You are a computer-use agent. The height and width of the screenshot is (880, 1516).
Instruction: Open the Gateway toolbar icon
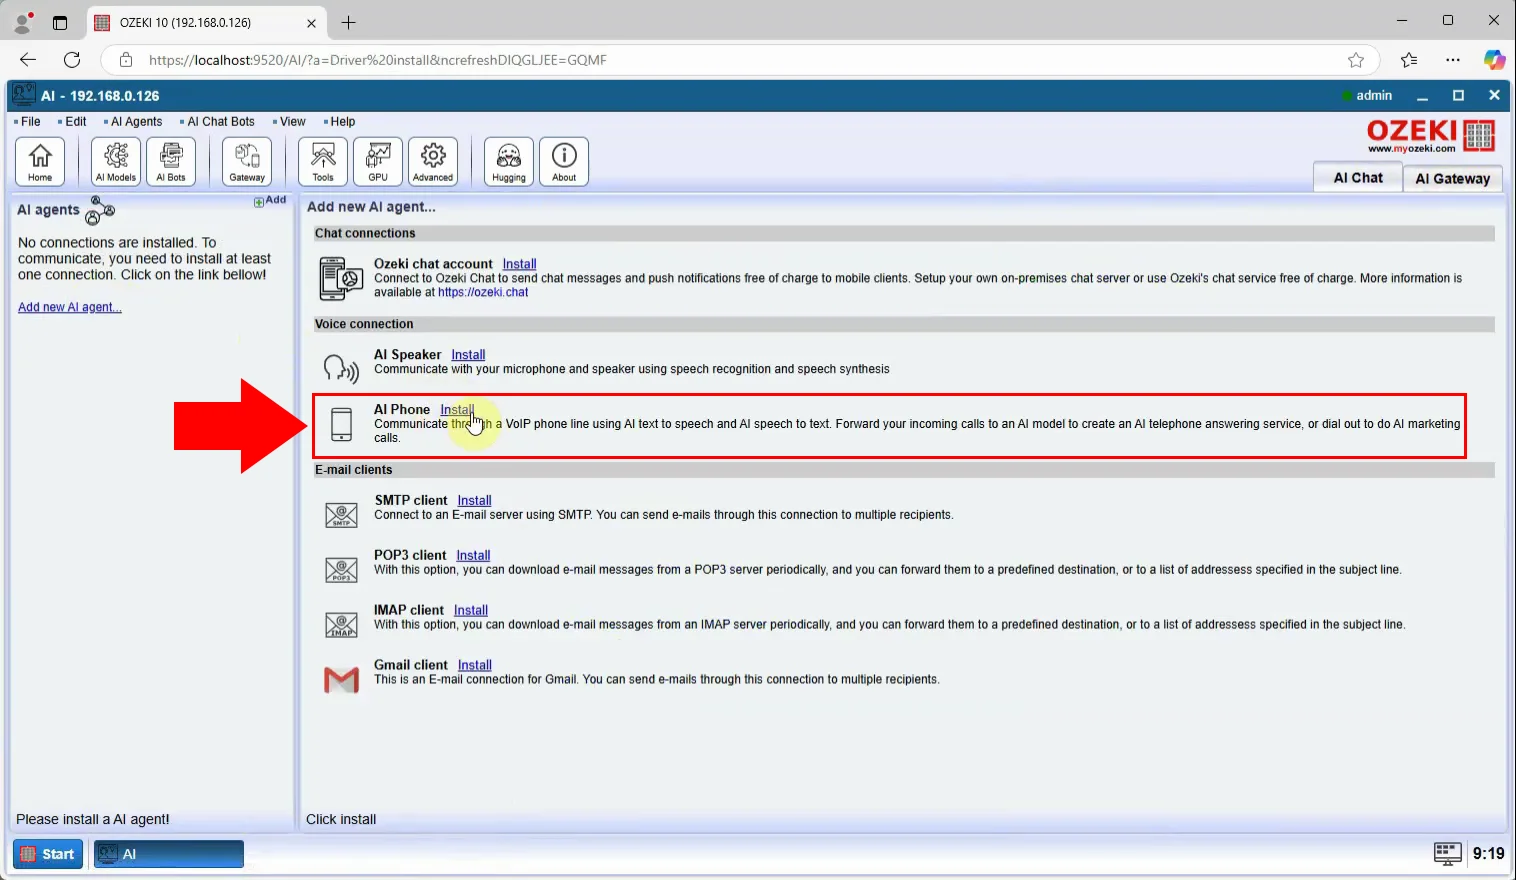pyautogui.click(x=247, y=161)
